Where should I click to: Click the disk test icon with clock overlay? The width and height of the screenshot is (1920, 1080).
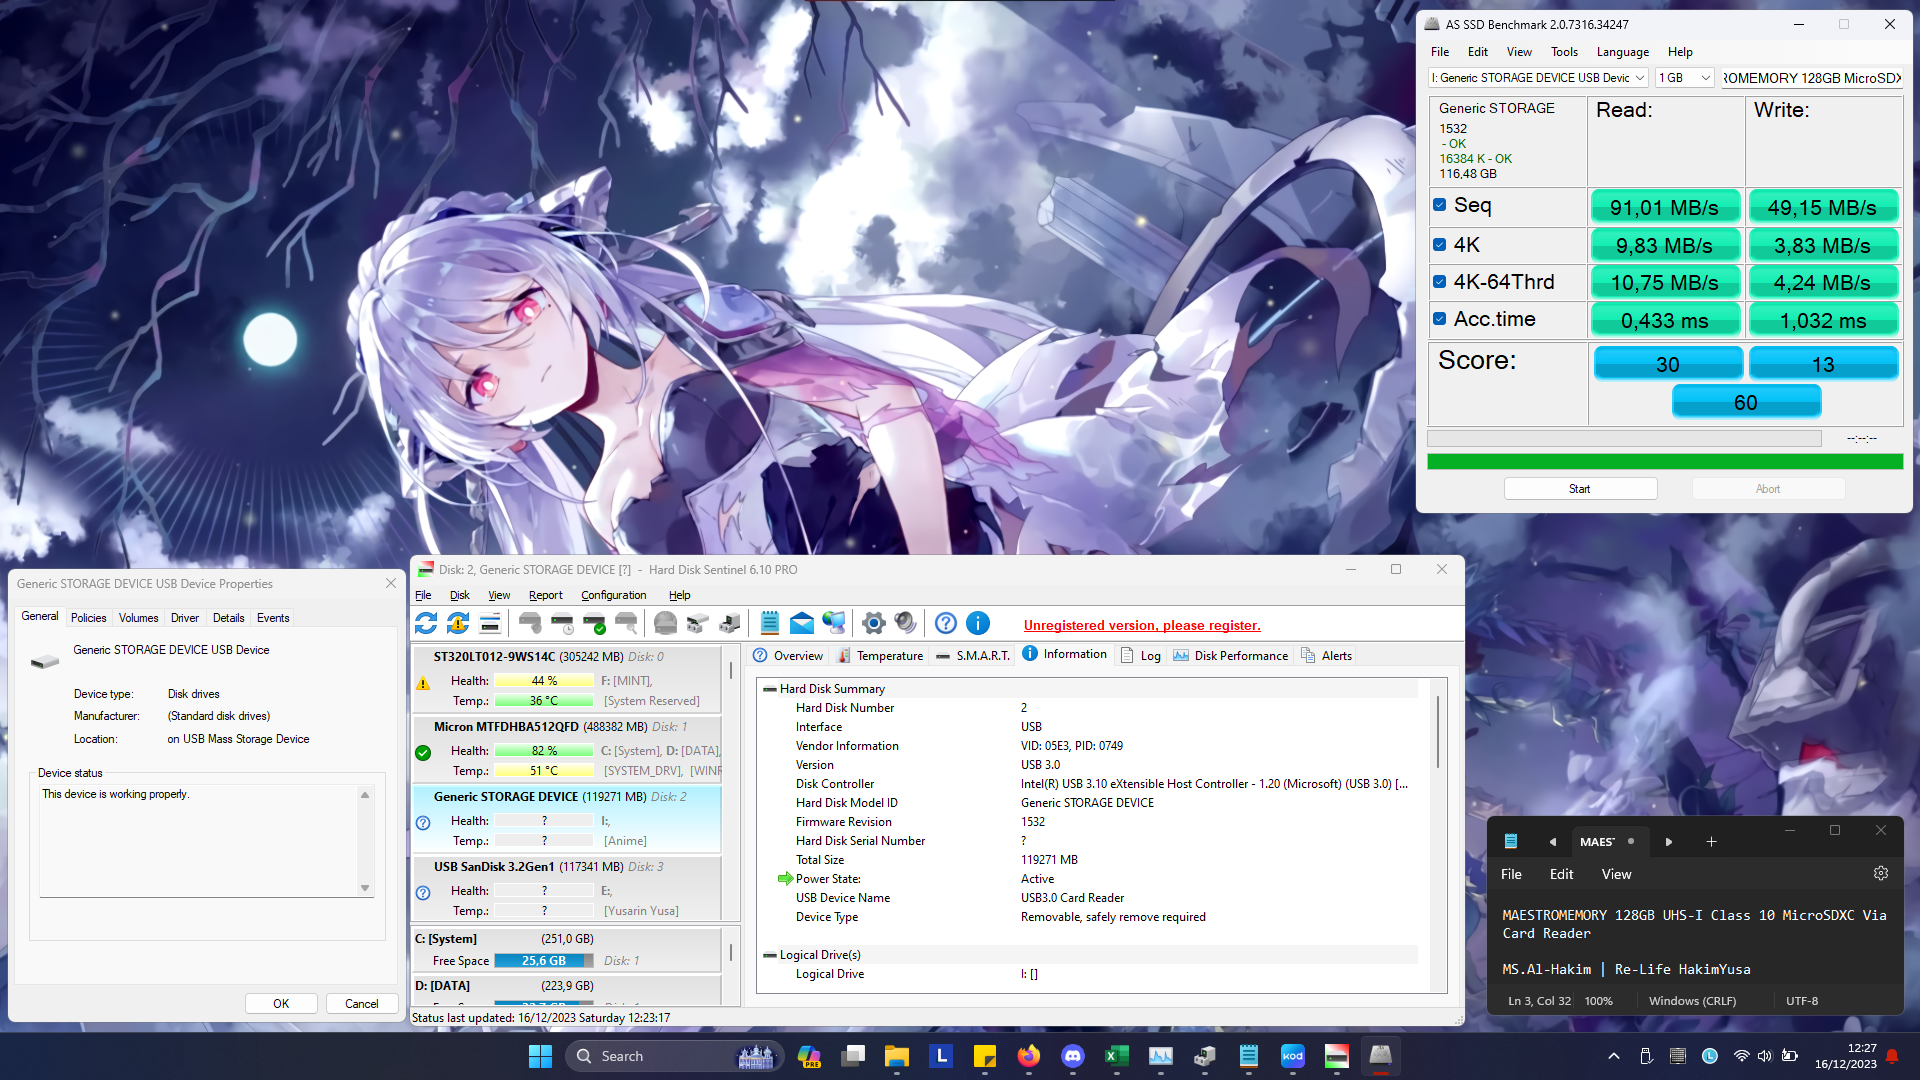[562, 624]
